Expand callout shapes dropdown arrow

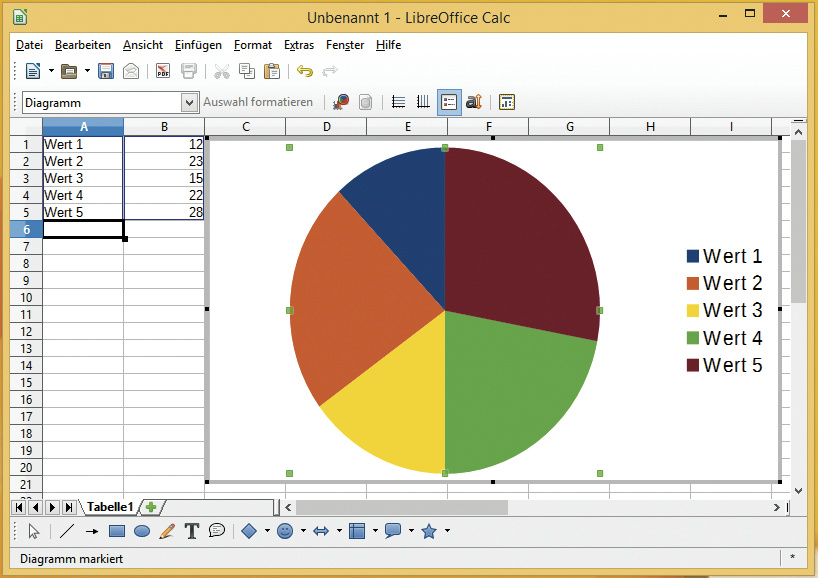(x=411, y=531)
